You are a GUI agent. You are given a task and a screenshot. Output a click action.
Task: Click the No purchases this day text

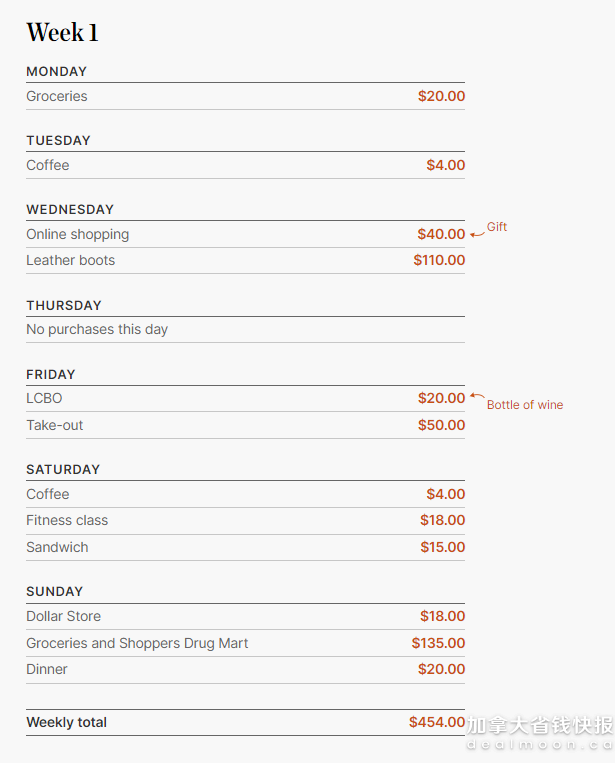coord(97,329)
